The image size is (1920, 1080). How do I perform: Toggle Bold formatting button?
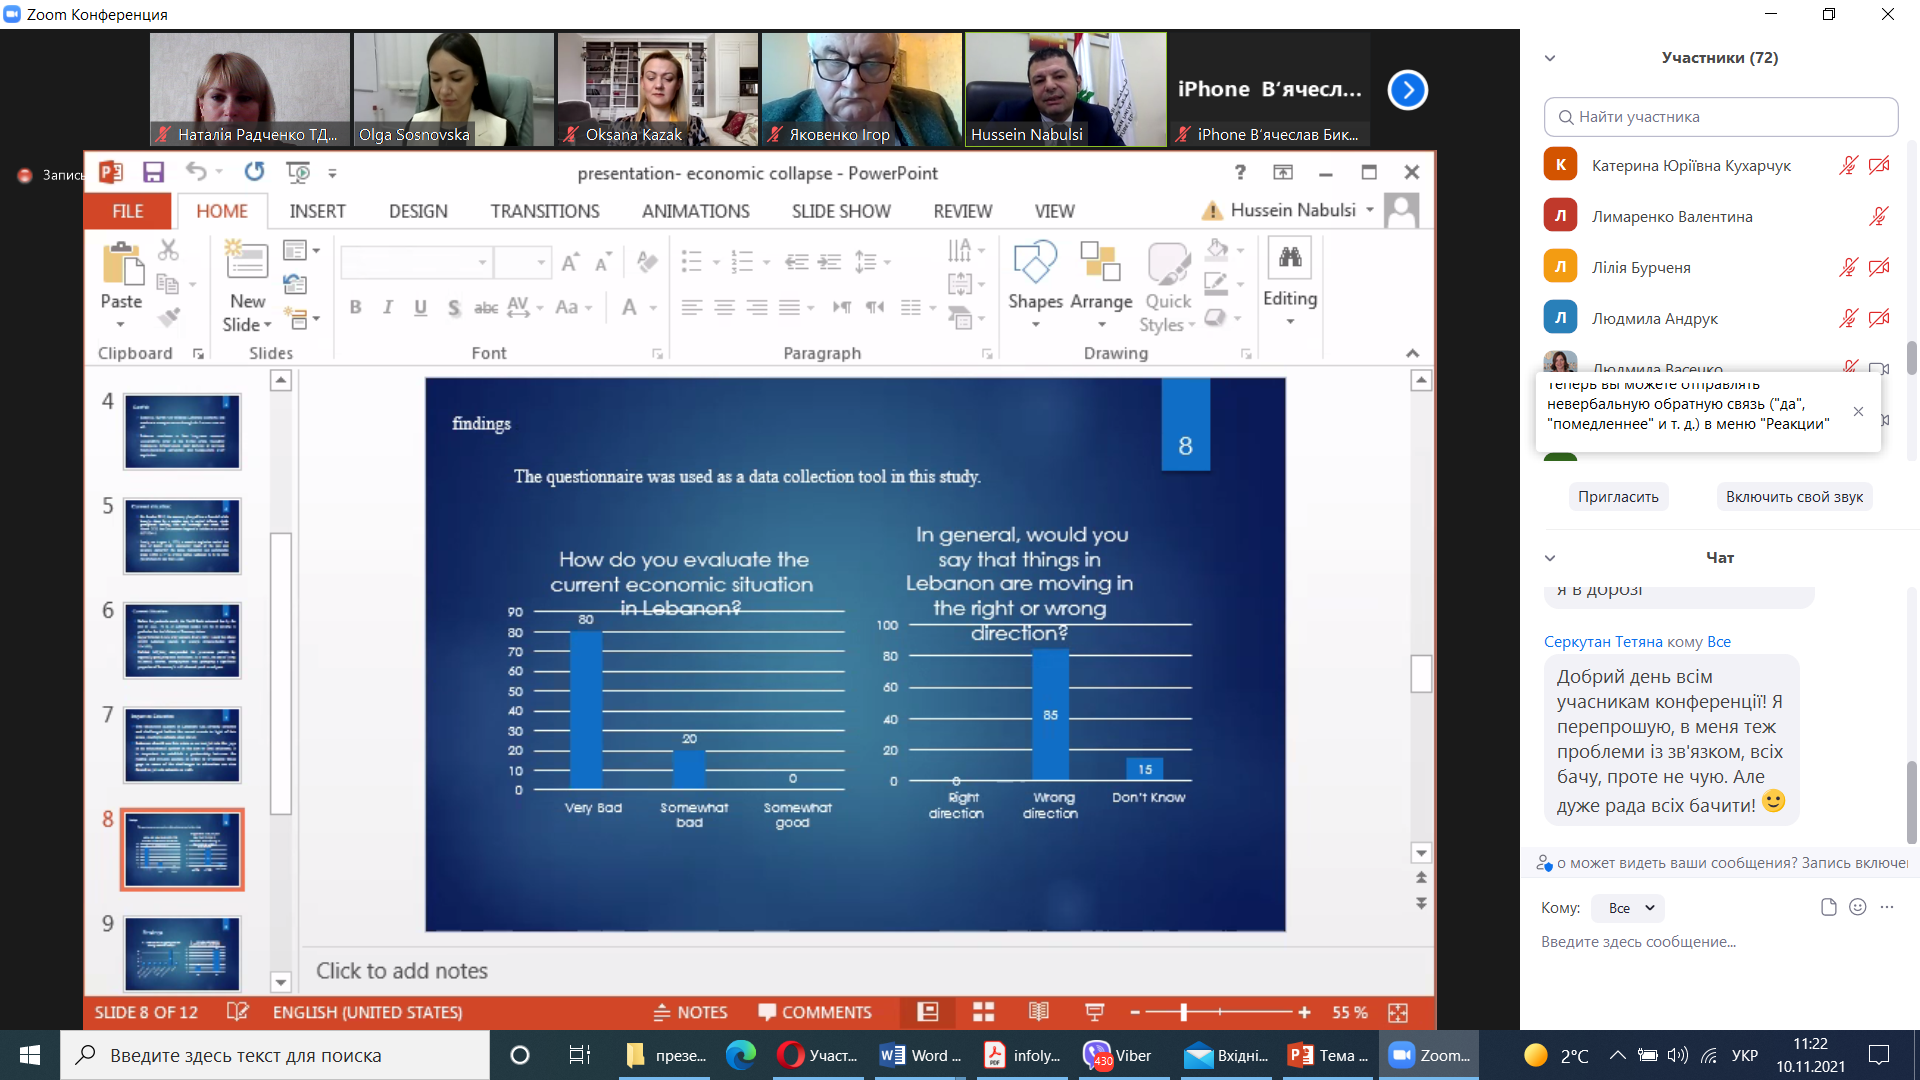(x=355, y=307)
